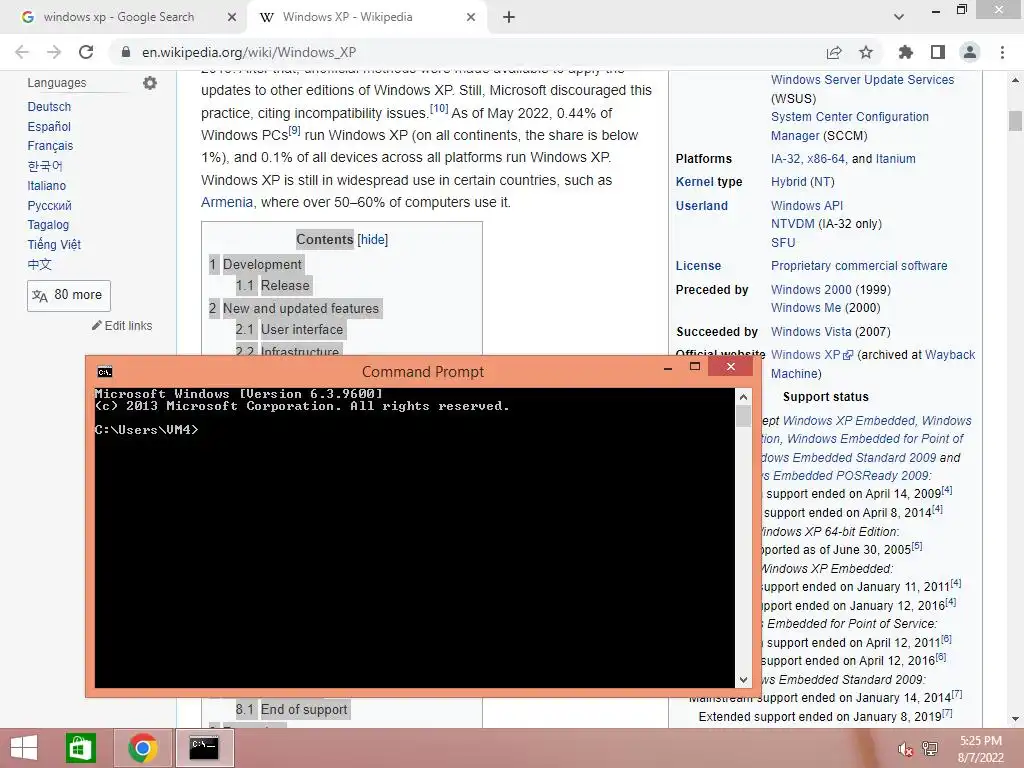Open the muted volume tray icon
The width and height of the screenshot is (1024, 768).
pos(905,749)
